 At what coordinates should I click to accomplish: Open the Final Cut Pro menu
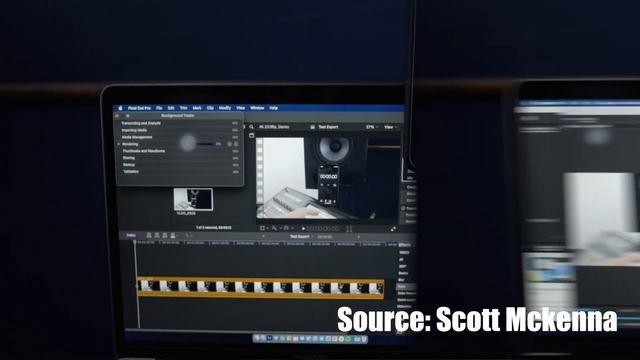tap(139, 108)
